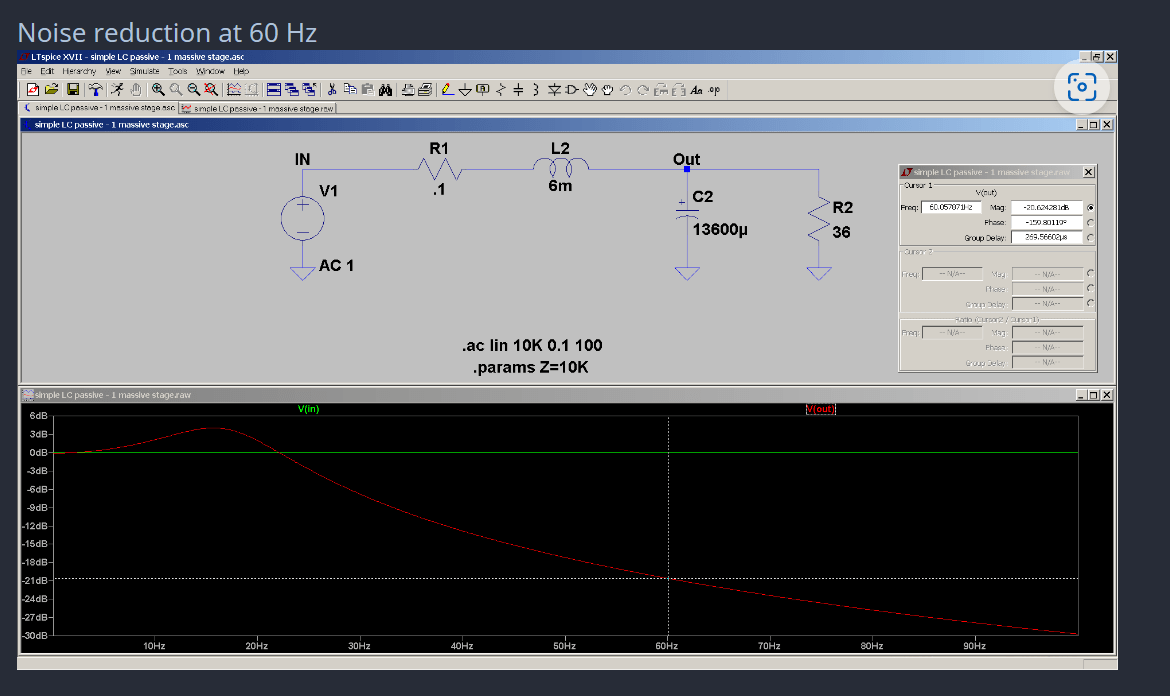Place a Ground symbol via the toolbar
The image size is (1170, 696).
(x=465, y=90)
